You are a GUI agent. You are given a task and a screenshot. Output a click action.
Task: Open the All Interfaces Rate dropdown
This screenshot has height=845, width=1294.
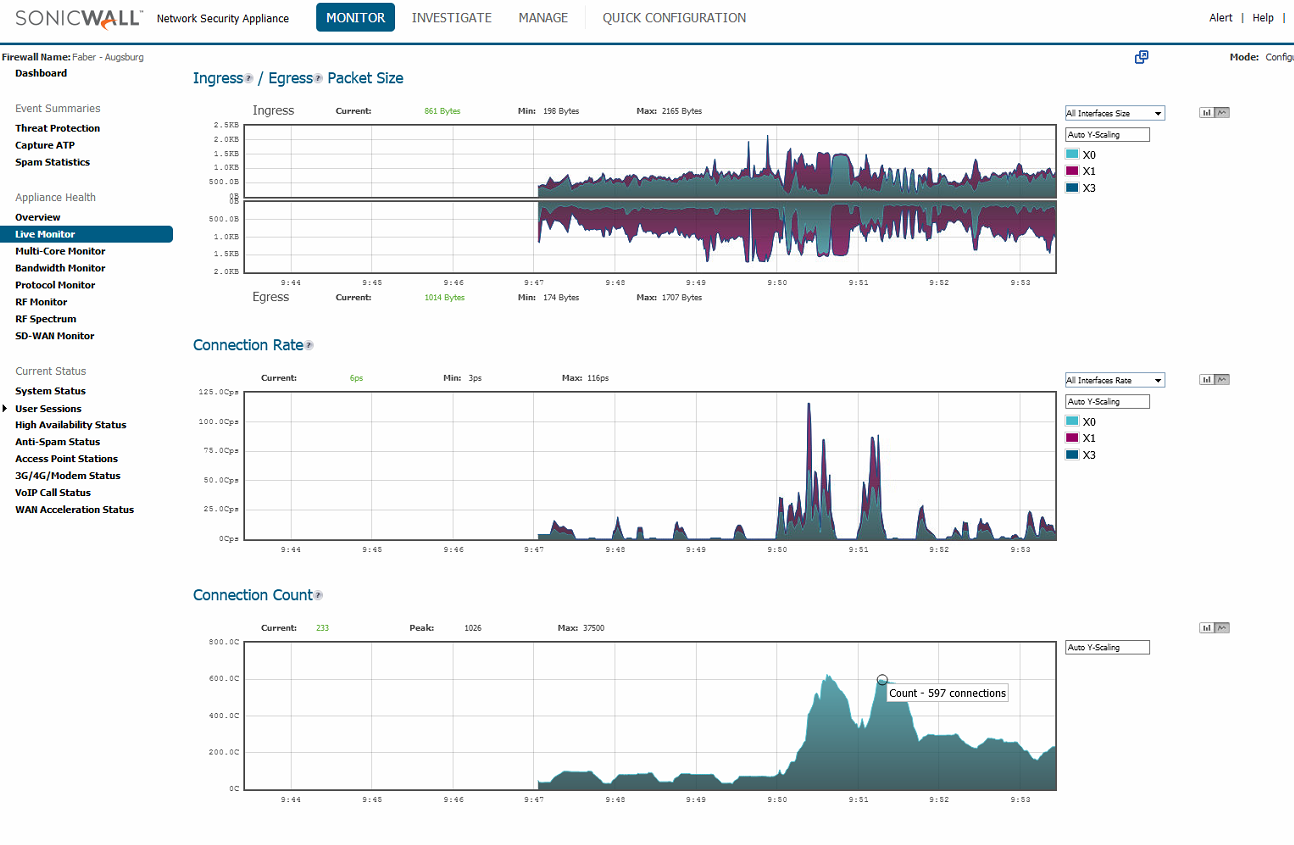tap(1114, 380)
